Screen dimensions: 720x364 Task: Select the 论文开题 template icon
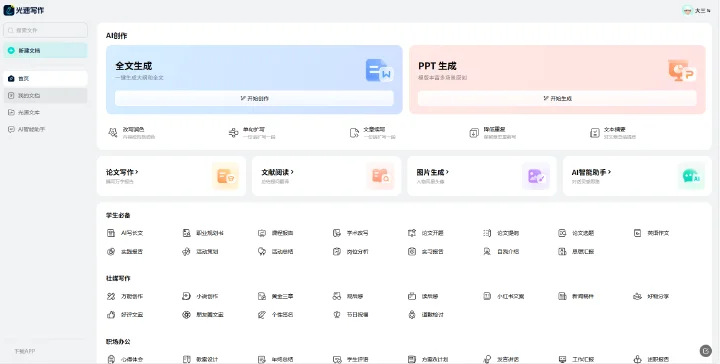pyautogui.click(x=412, y=233)
